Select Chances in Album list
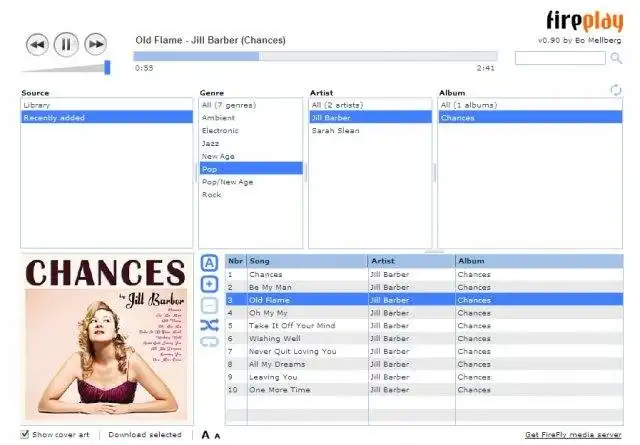 tap(530, 118)
